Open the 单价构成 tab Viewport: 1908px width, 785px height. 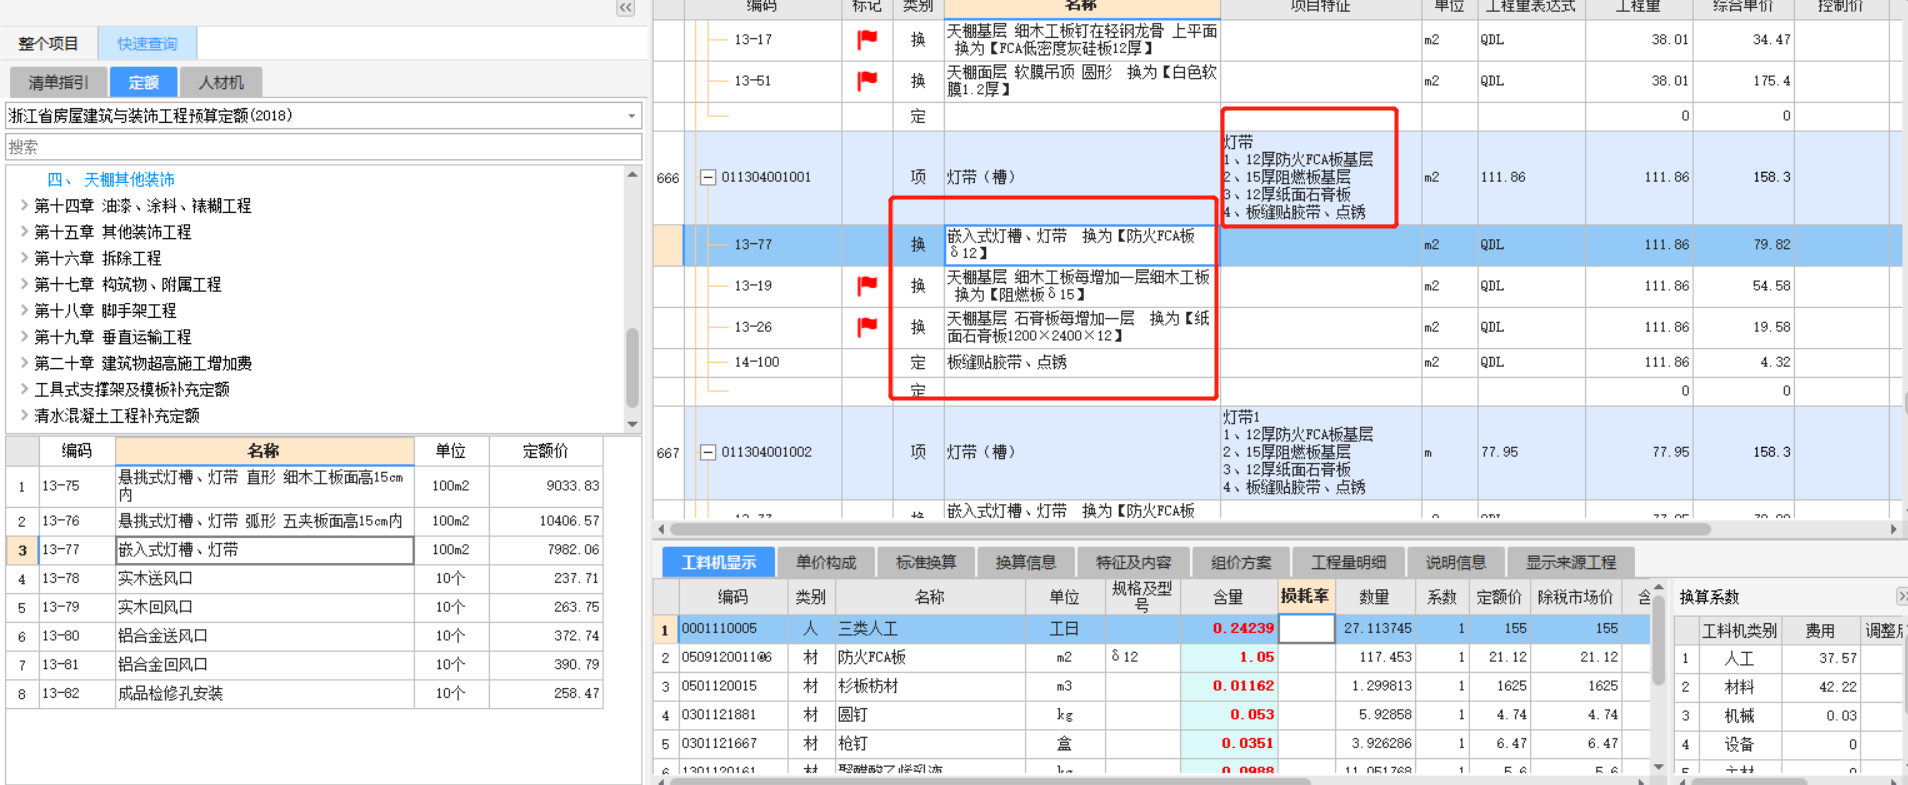tap(826, 562)
